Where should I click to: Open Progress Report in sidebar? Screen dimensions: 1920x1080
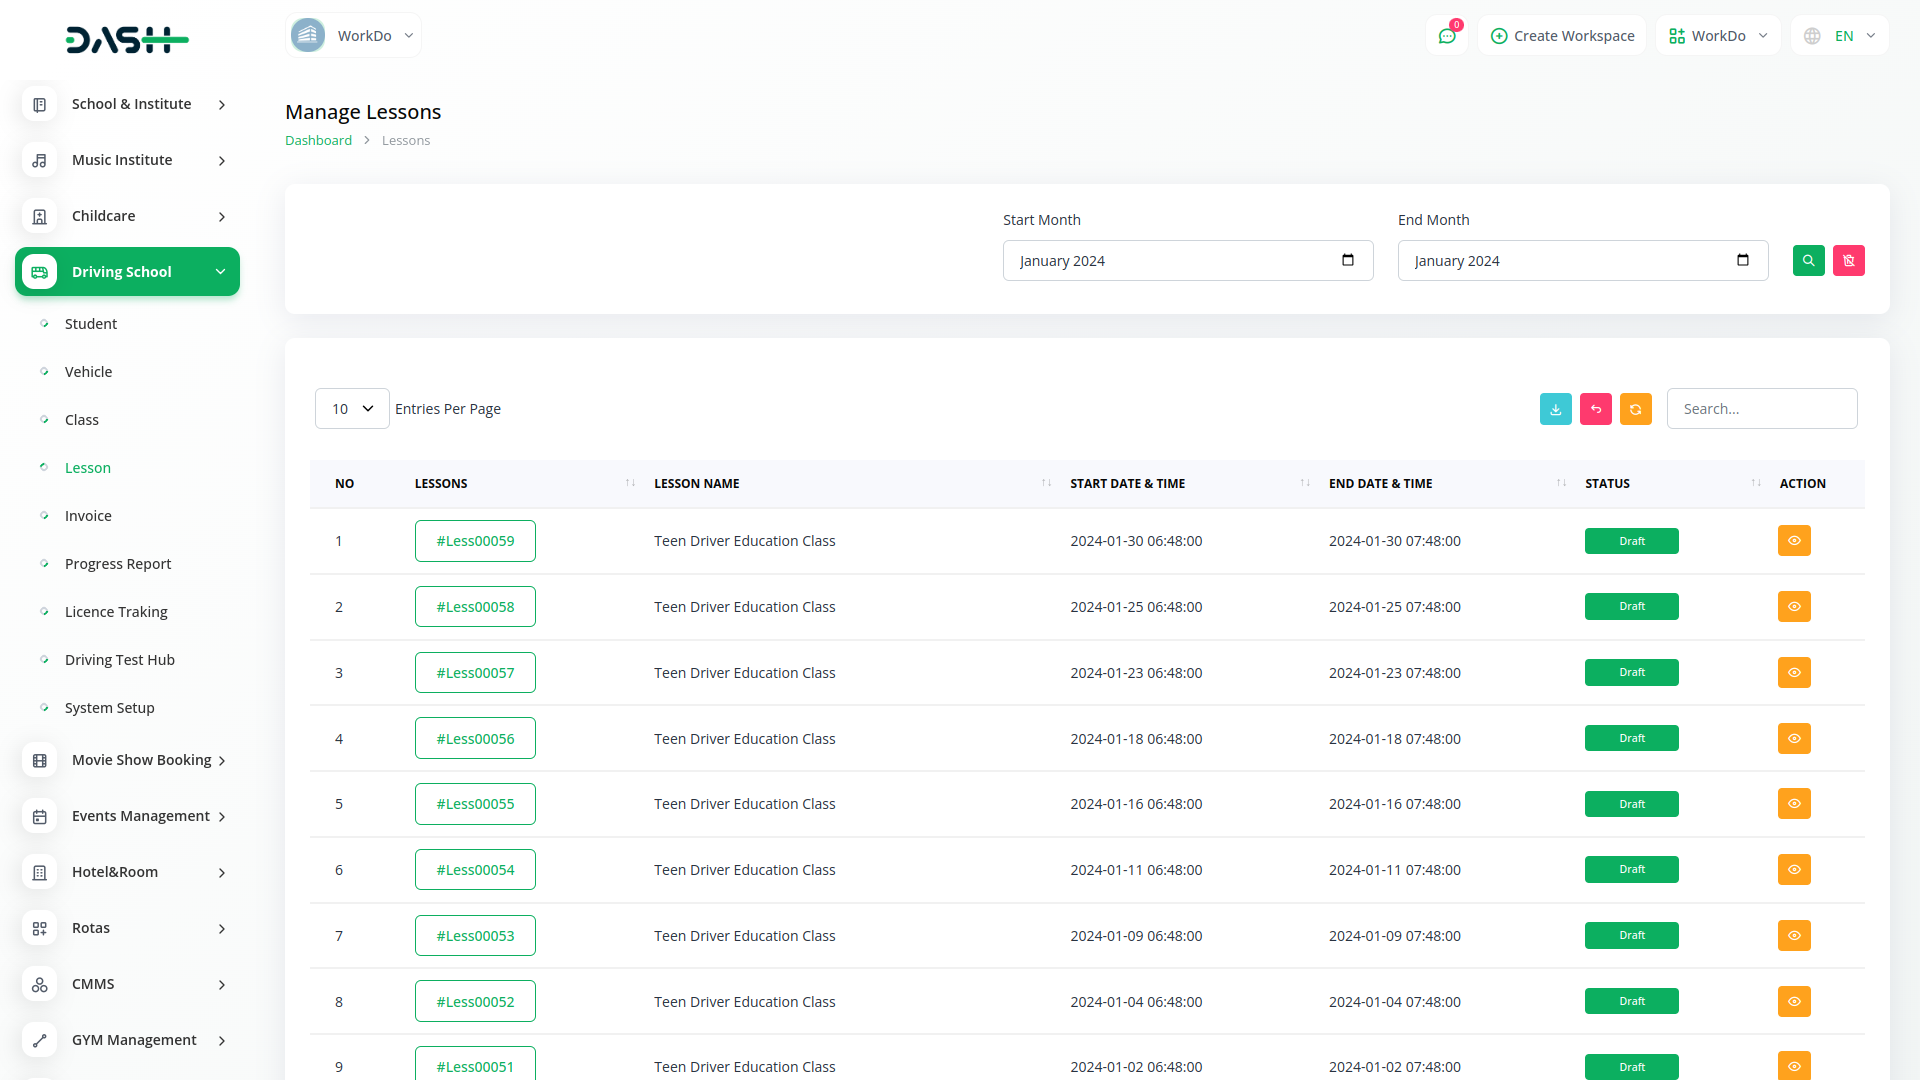[118, 564]
